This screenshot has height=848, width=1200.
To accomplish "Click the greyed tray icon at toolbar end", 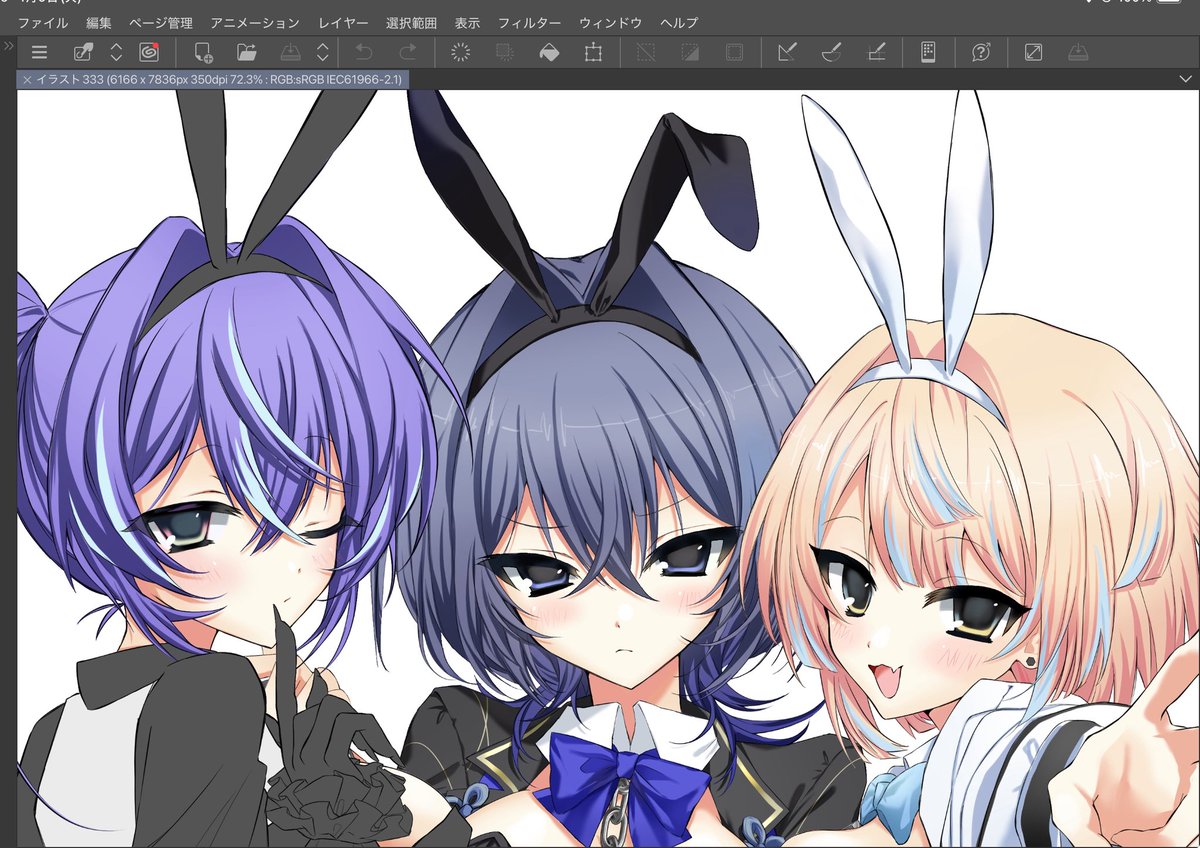I will click(x=1078, y=53).
